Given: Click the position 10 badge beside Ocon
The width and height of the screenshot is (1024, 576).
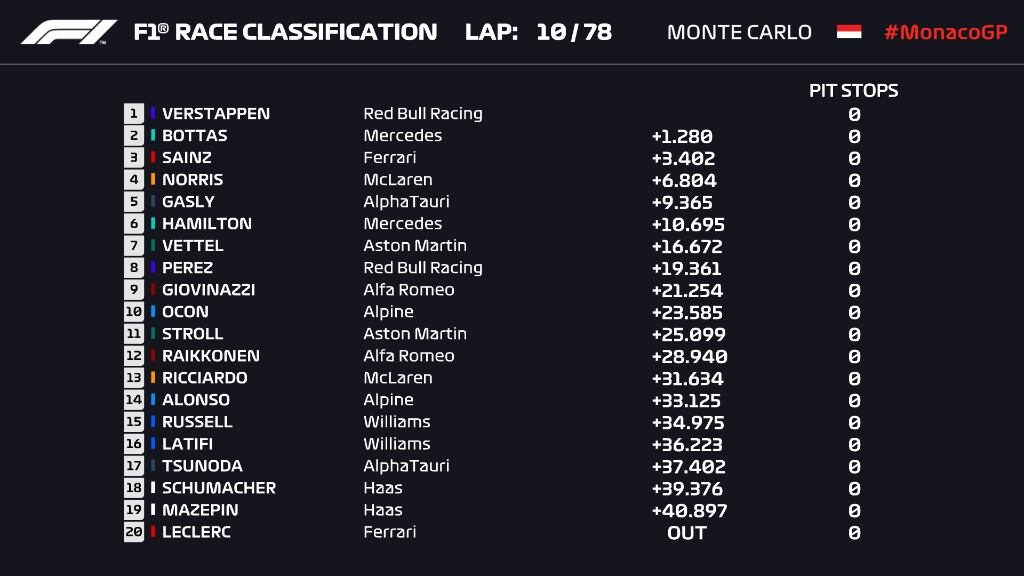Looking at the screenshot, I should pos(134,312).
